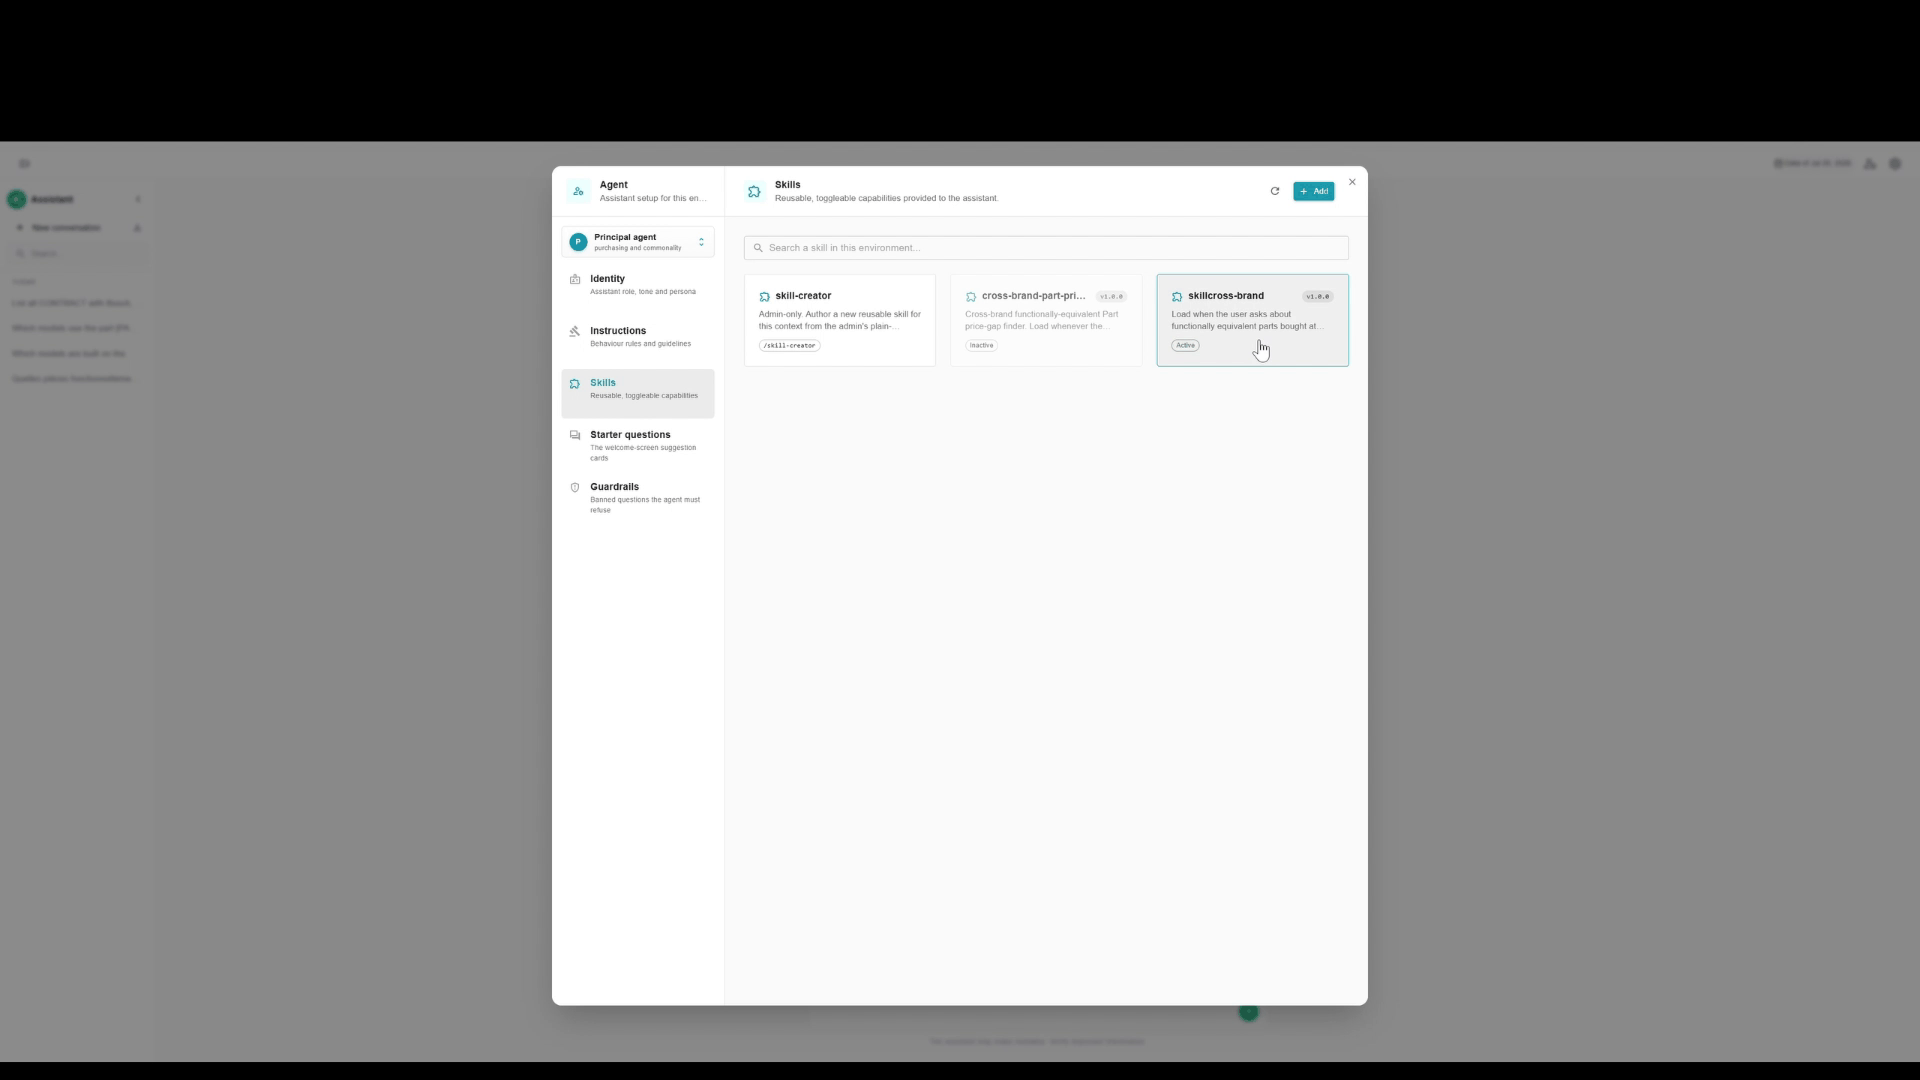
Task: Click the Skills puzzle icon in the sidebar
Action: pos(575,383)
